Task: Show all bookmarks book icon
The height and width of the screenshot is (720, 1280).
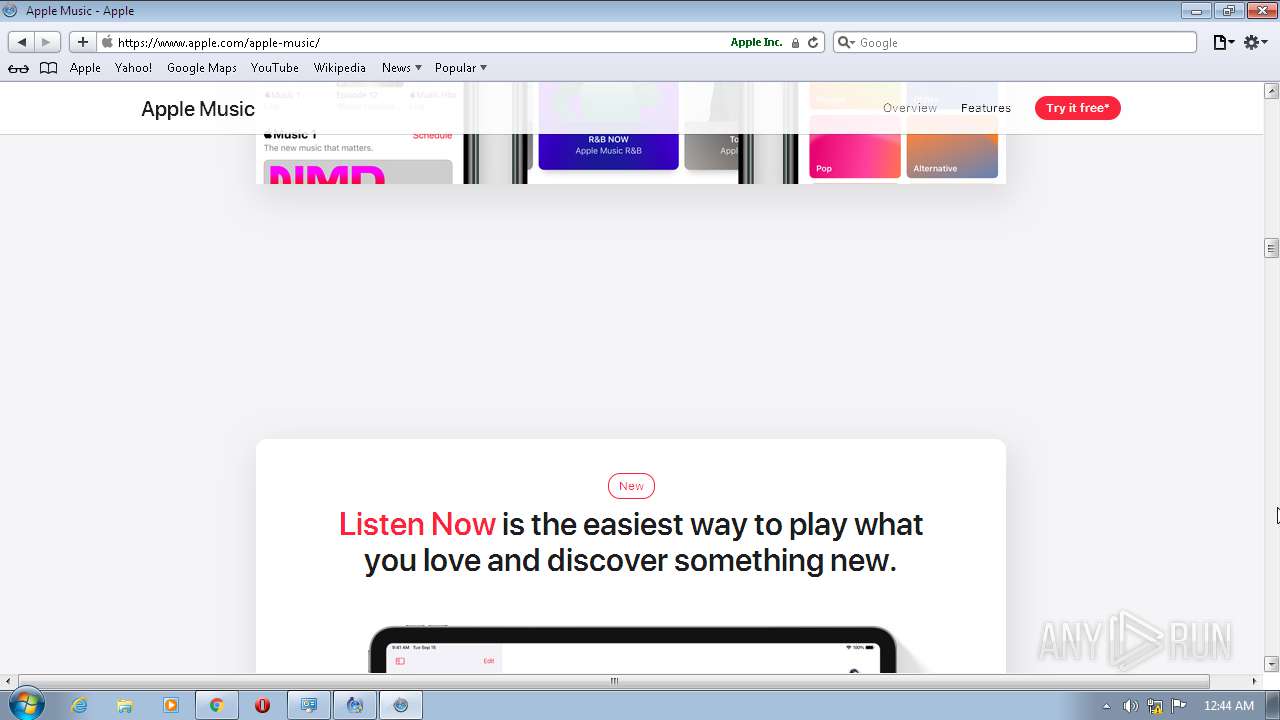Action: point(48,68)
